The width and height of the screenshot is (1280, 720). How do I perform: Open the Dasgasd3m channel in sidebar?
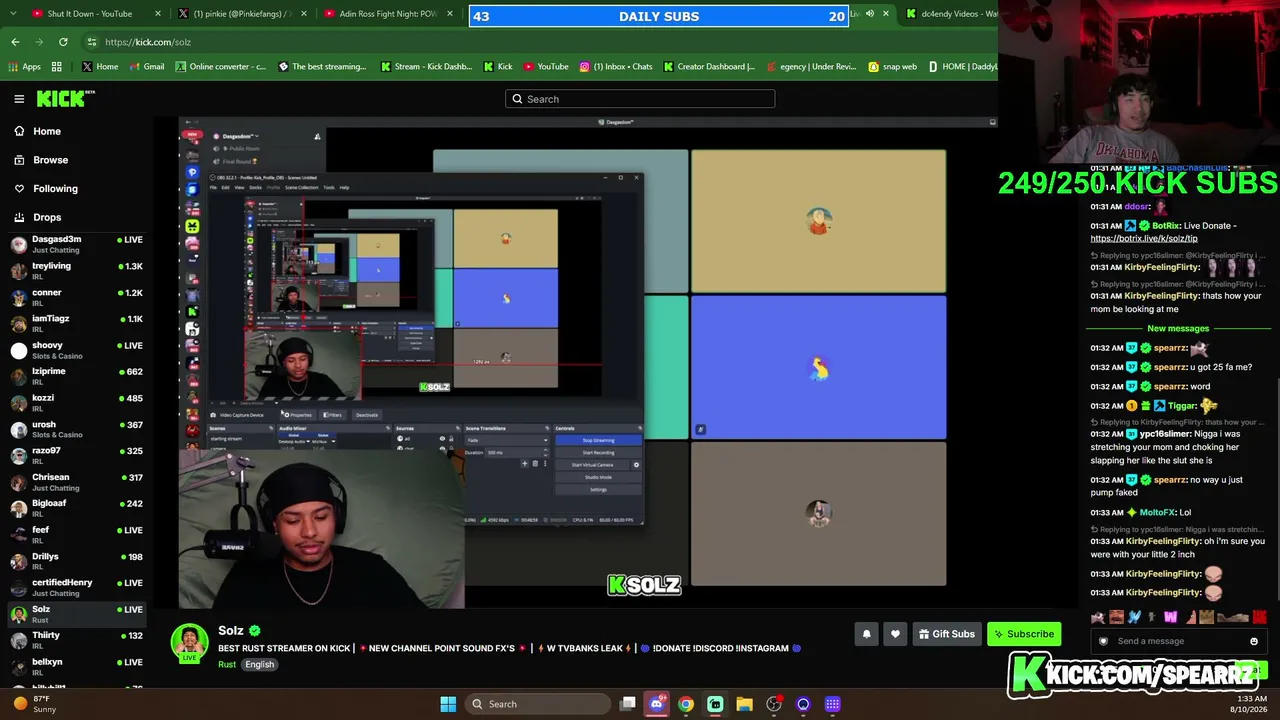[76, 244]
